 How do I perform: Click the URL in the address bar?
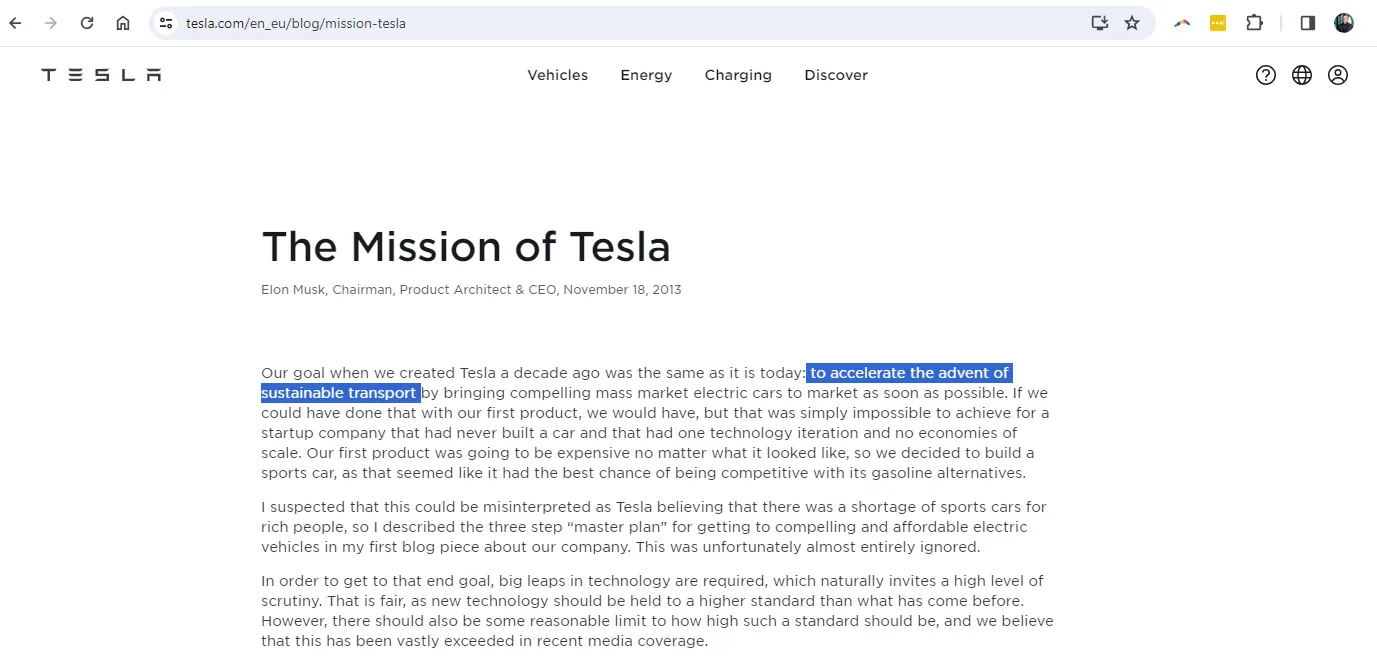(x=296, y=23)
